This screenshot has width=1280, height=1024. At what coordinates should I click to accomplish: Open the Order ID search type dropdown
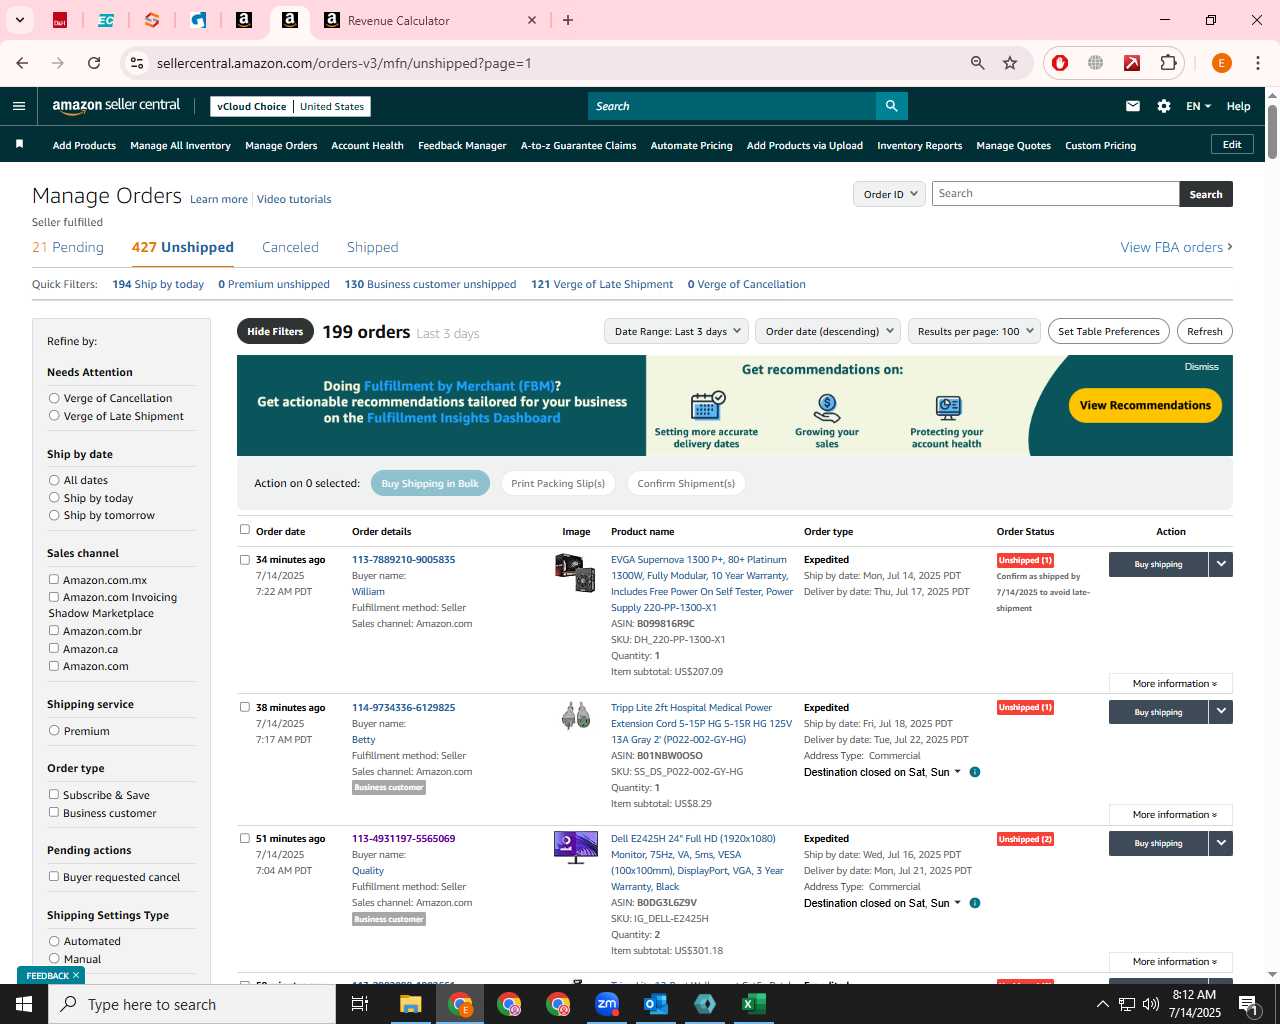coord(889,194)
